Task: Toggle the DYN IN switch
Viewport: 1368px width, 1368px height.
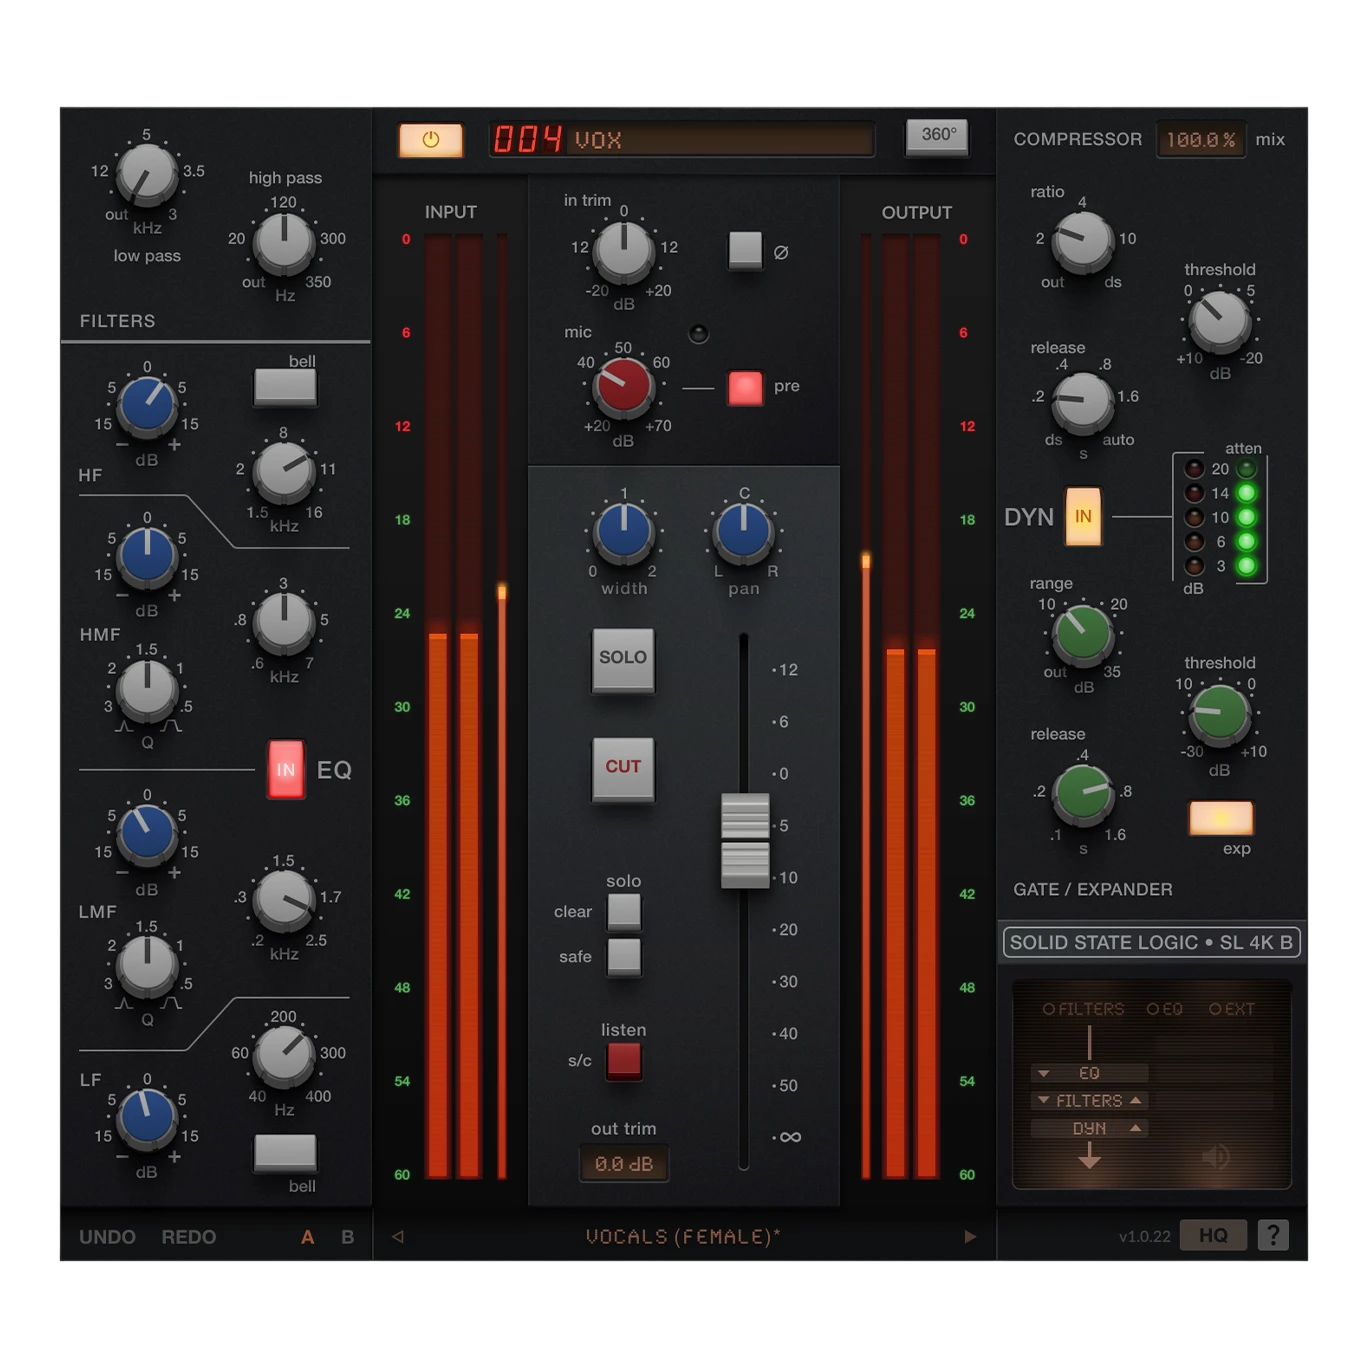Action: point(1083,516)
